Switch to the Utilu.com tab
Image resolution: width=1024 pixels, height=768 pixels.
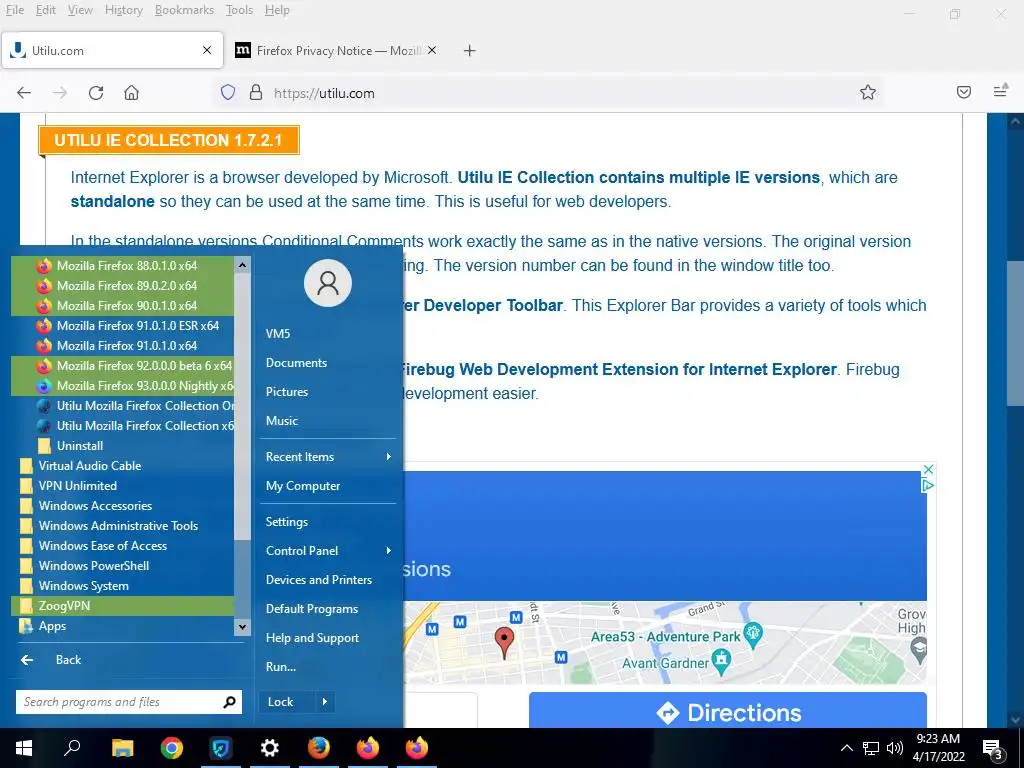pos(112,50)
